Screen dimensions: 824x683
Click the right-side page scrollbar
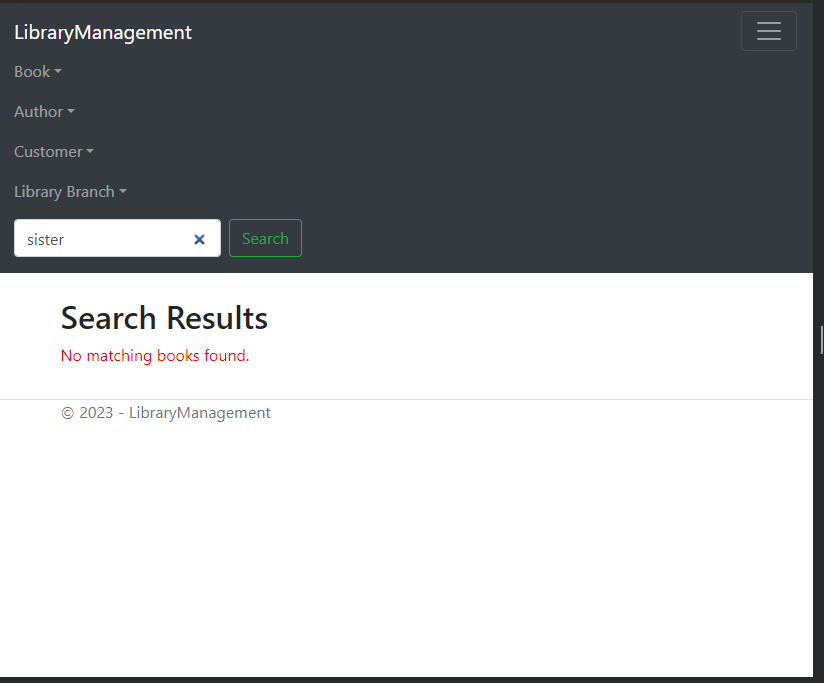tap(820, 340)
